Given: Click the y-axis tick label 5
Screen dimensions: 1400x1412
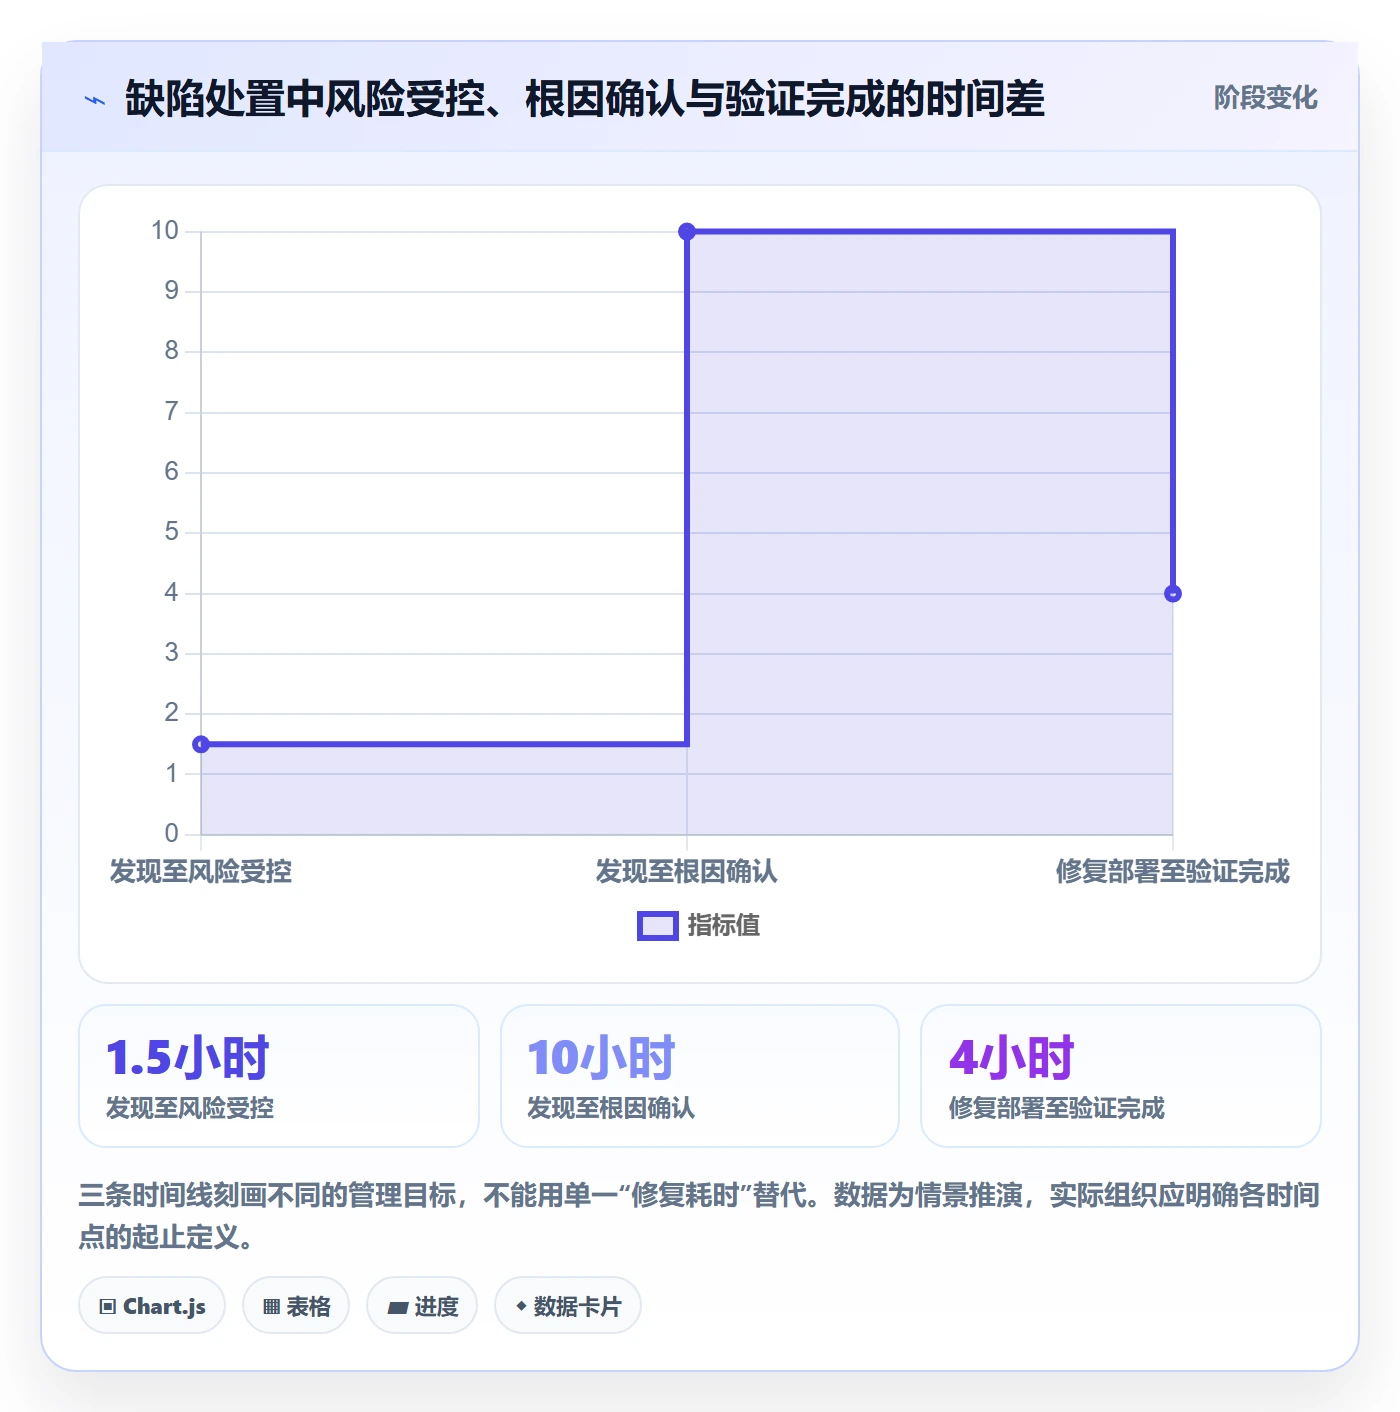Looking at the screenshot, I should coord(172,532).
